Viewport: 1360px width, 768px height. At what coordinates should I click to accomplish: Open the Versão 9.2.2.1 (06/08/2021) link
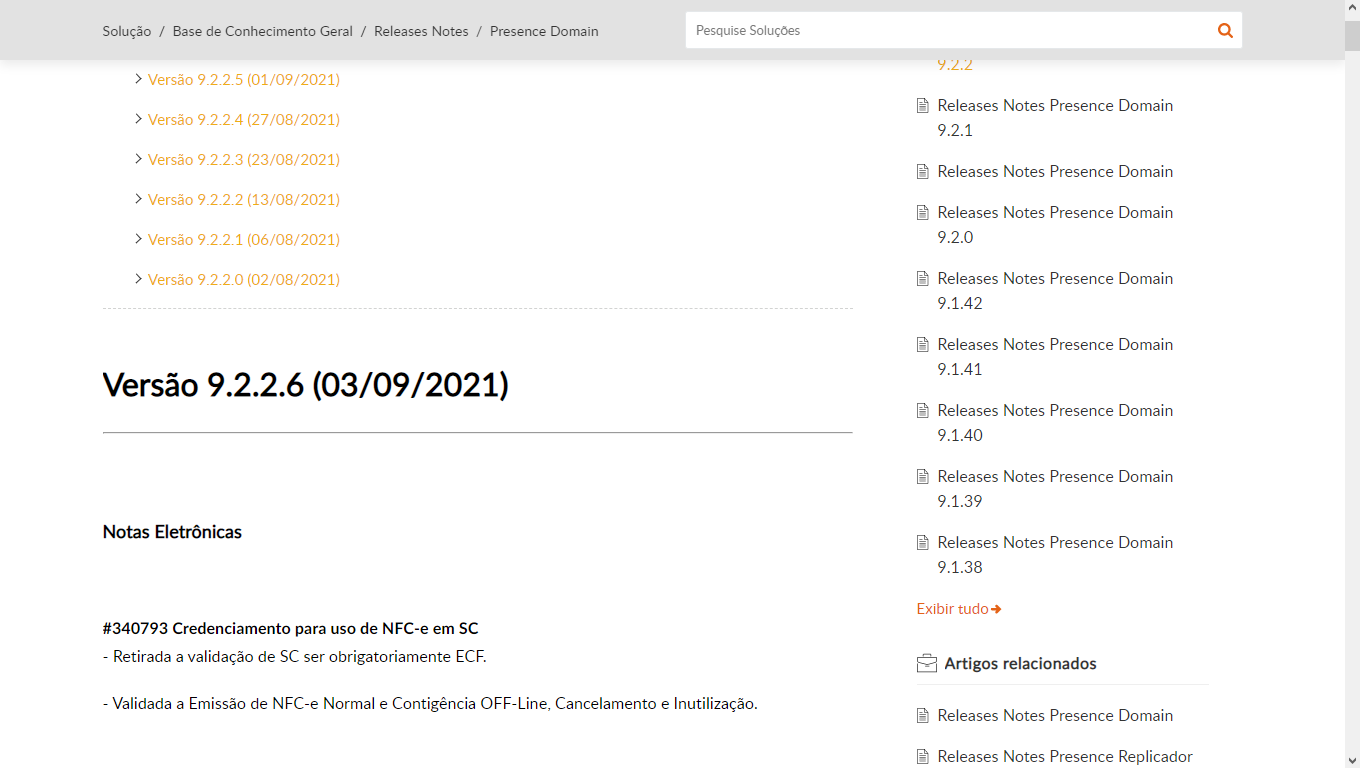click(244, 239)
